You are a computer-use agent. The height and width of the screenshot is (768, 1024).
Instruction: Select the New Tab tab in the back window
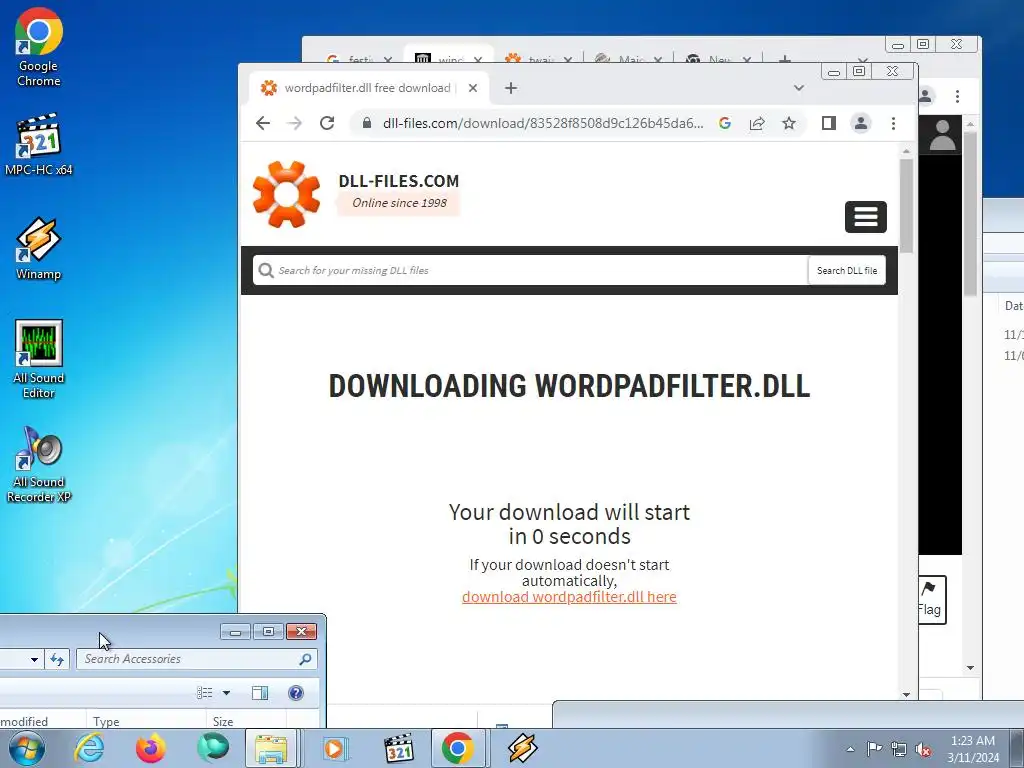718,59
